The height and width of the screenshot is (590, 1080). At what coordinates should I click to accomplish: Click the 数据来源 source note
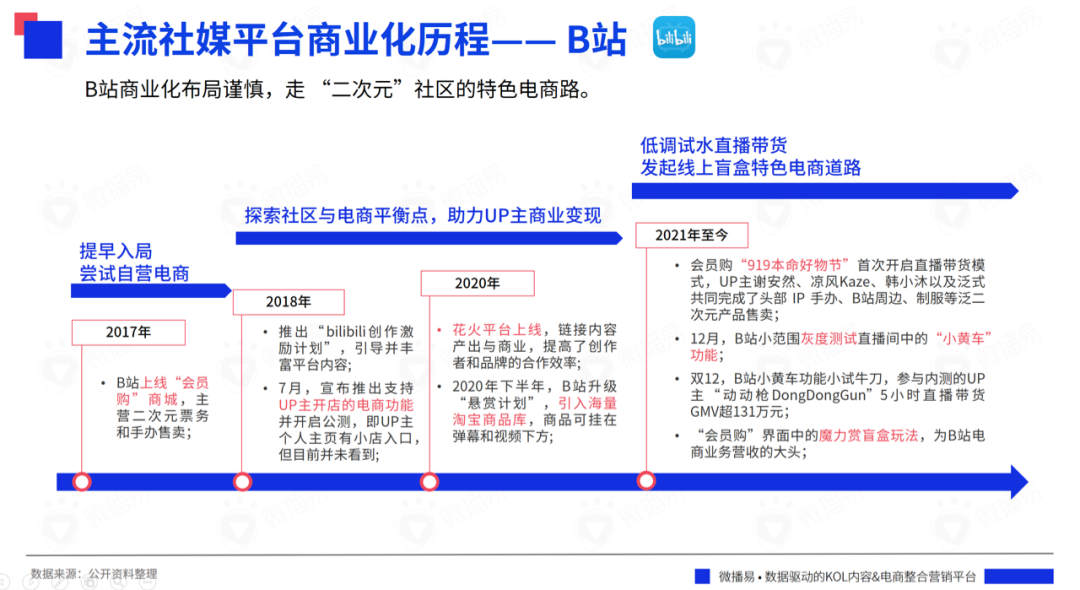pos(94,574)
